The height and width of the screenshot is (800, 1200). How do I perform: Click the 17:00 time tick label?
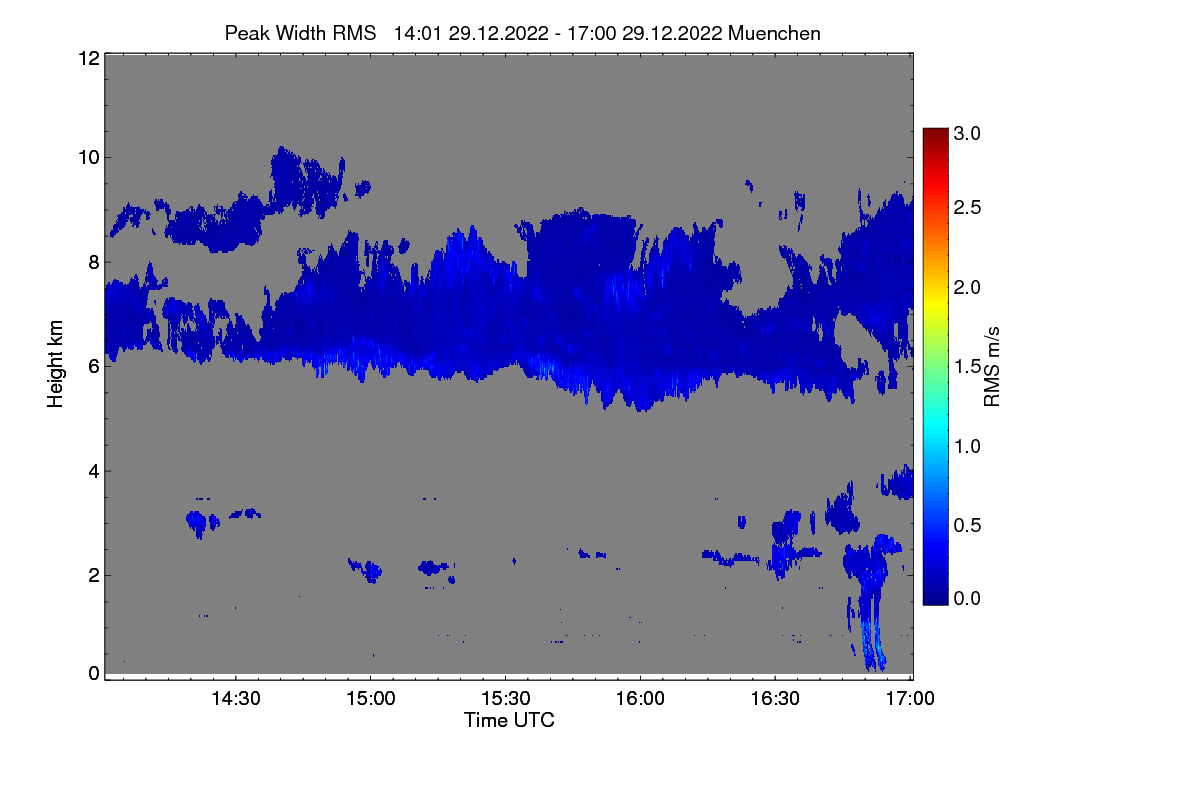pos(909,699)
